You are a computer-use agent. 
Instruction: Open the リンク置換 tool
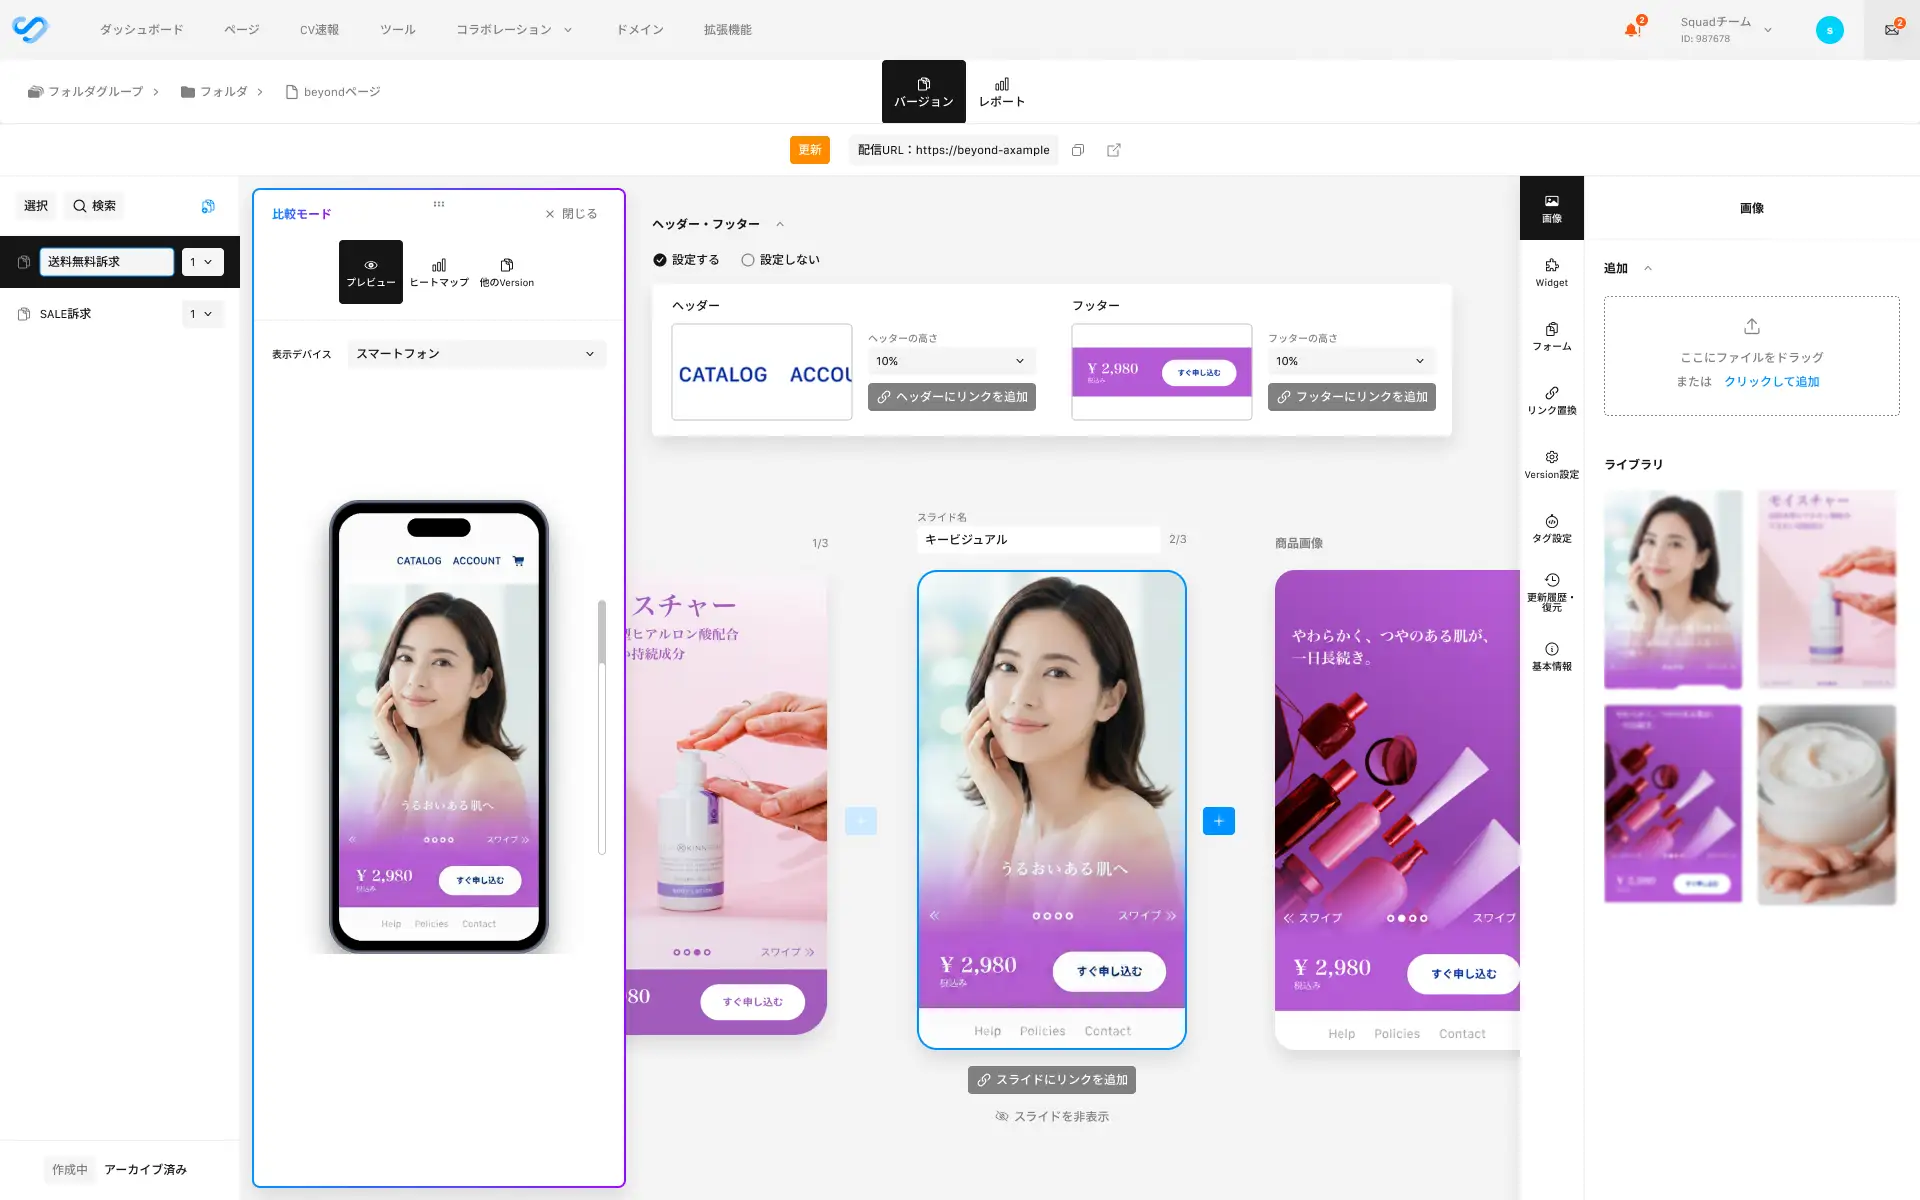pyautogui.click(x=1551, y=400)
